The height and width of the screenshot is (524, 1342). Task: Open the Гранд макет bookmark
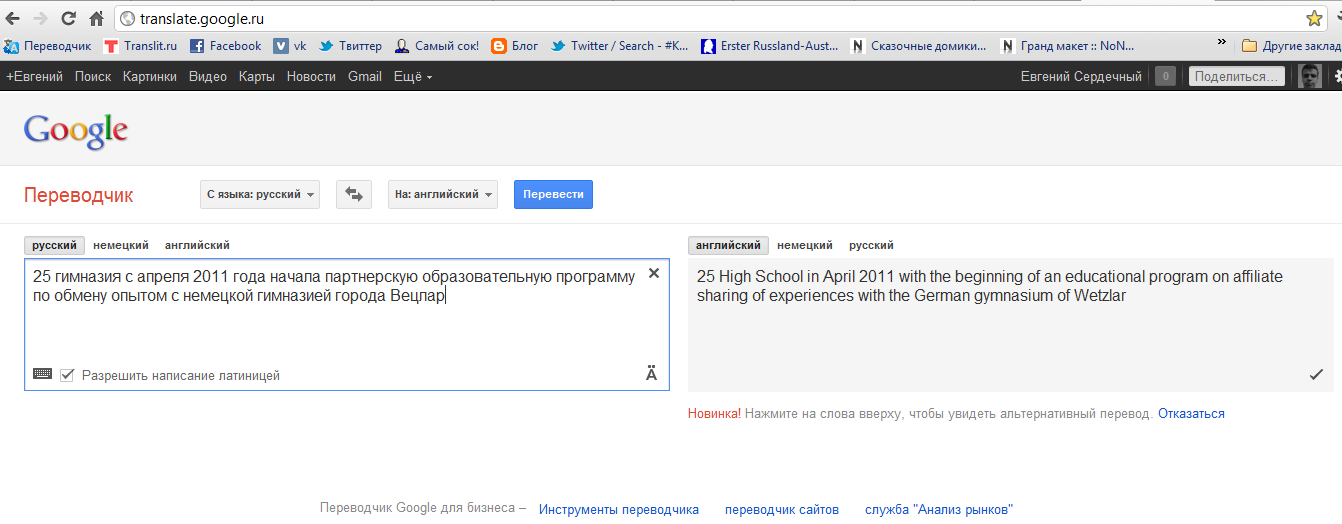pos(1067,46)
